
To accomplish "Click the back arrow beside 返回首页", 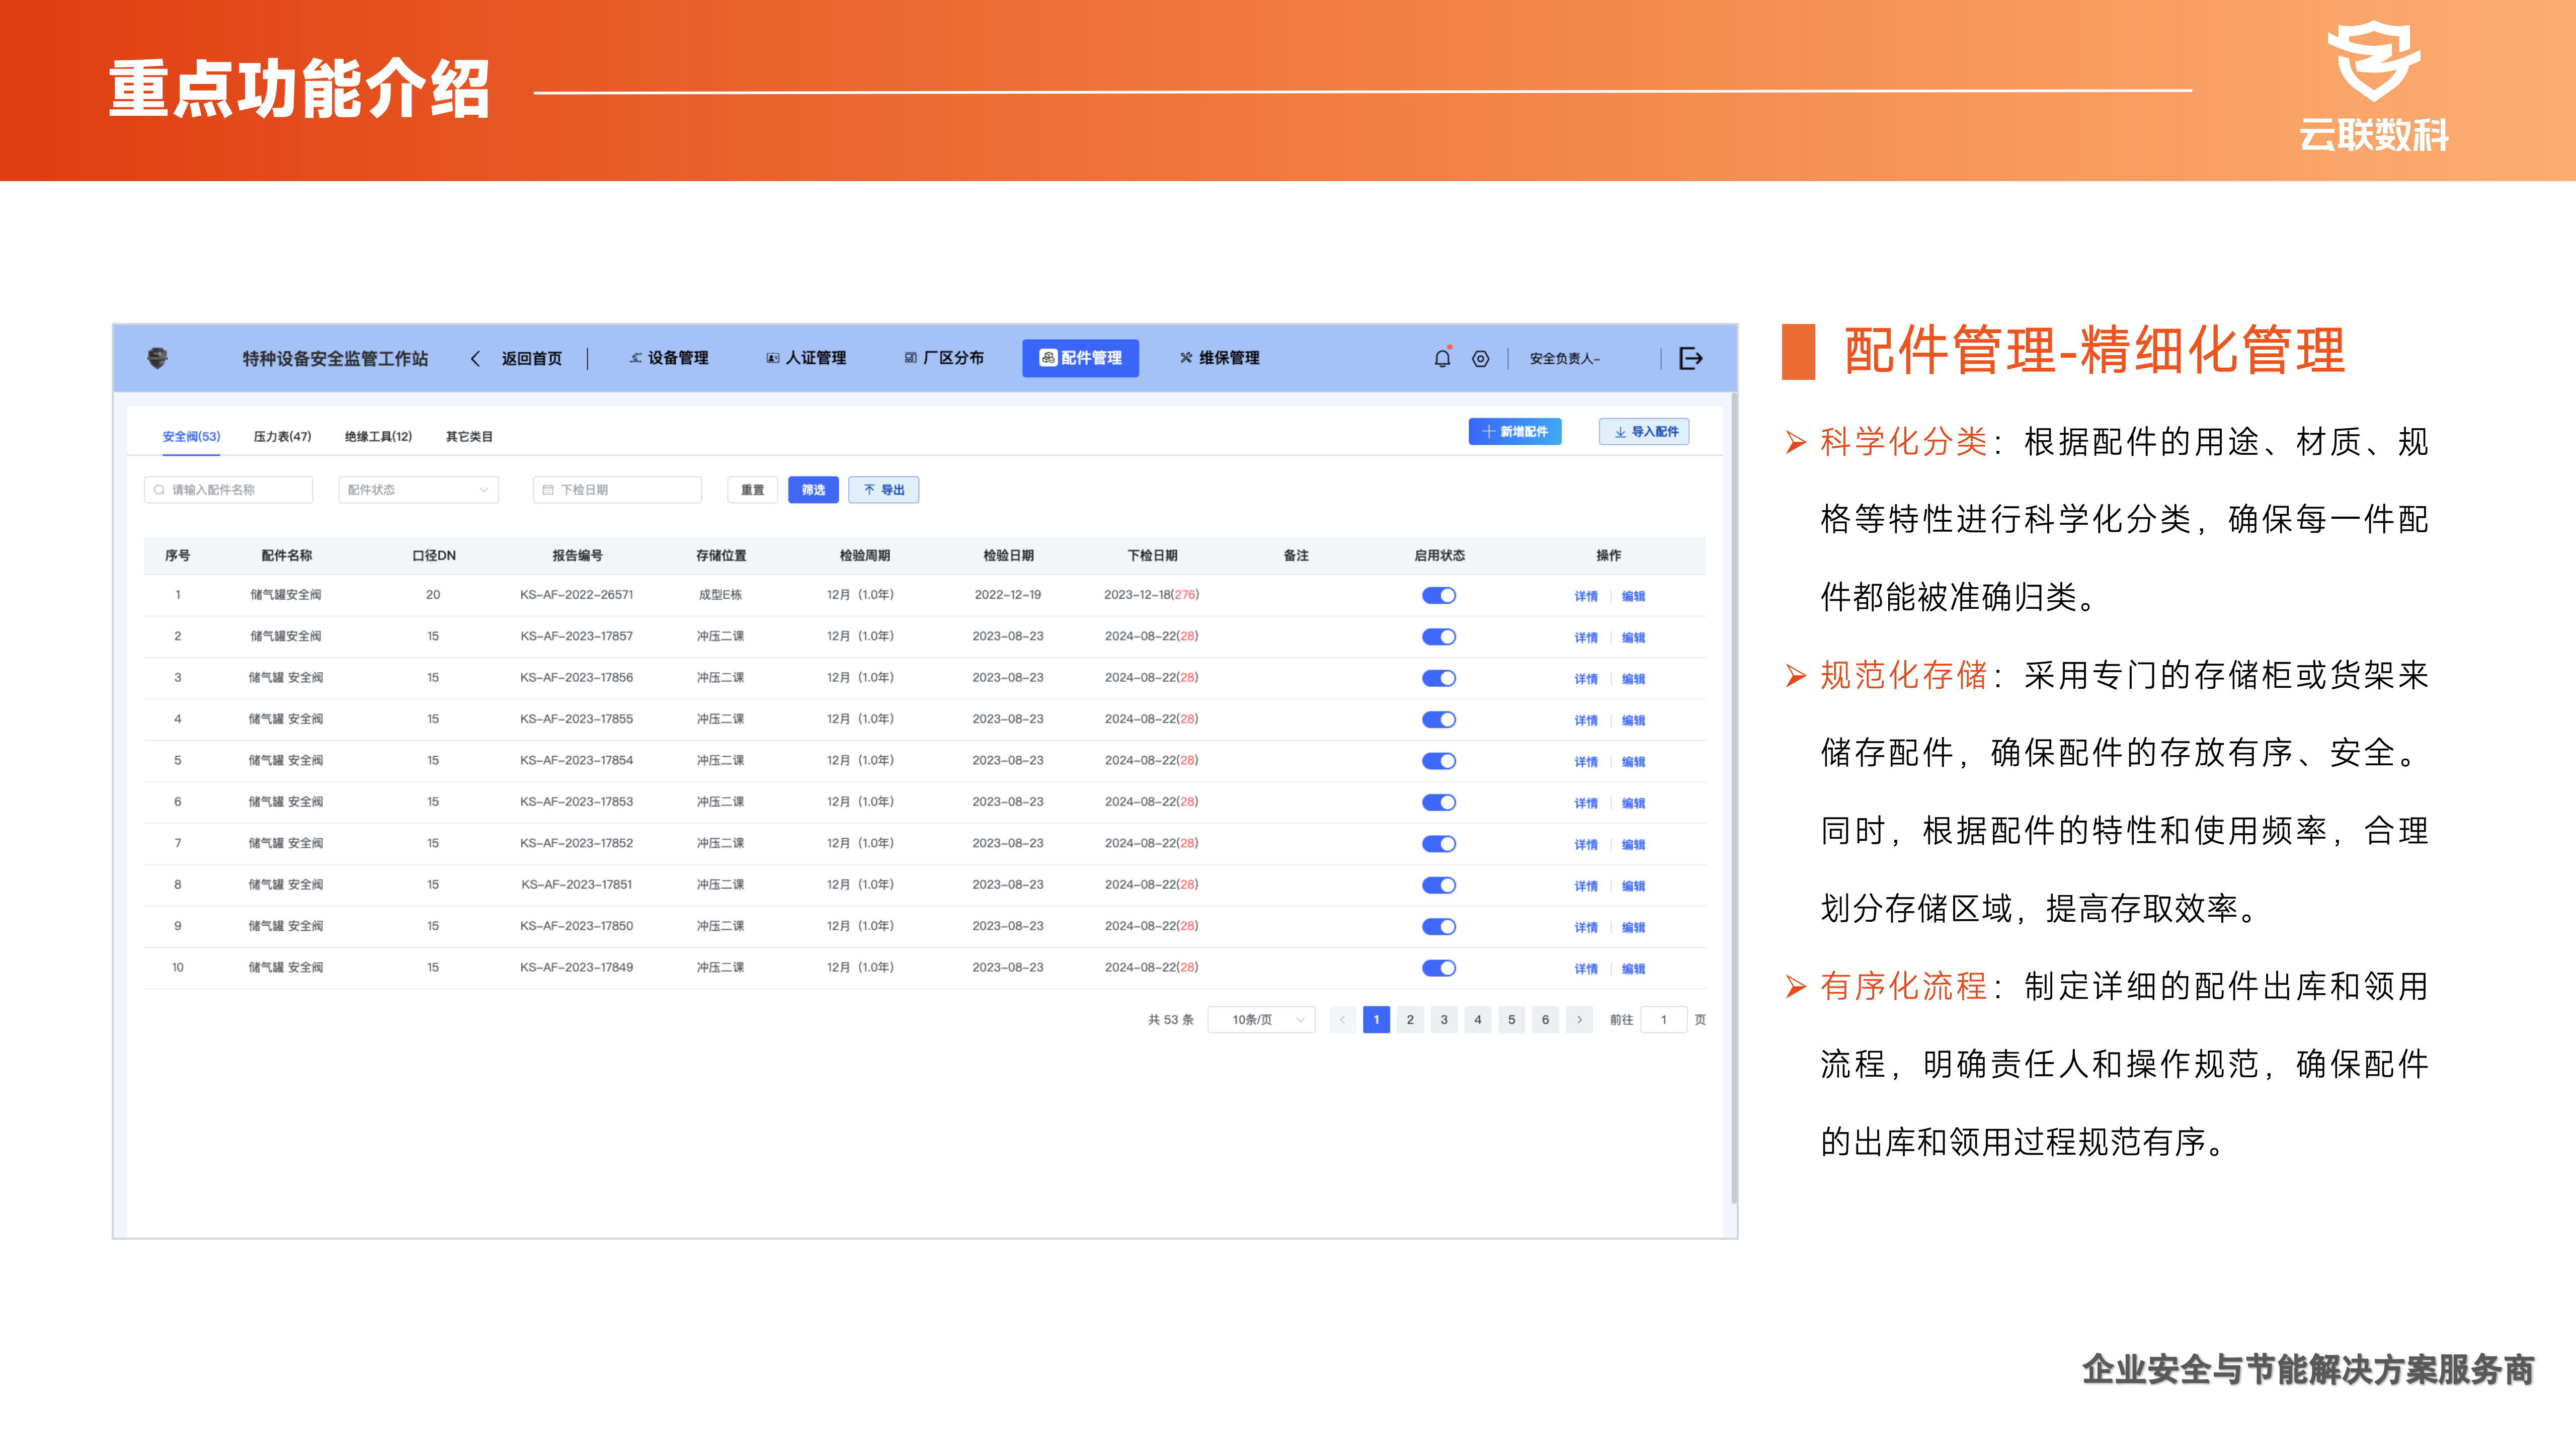I will pyautogui.click(x=475, y=358).
